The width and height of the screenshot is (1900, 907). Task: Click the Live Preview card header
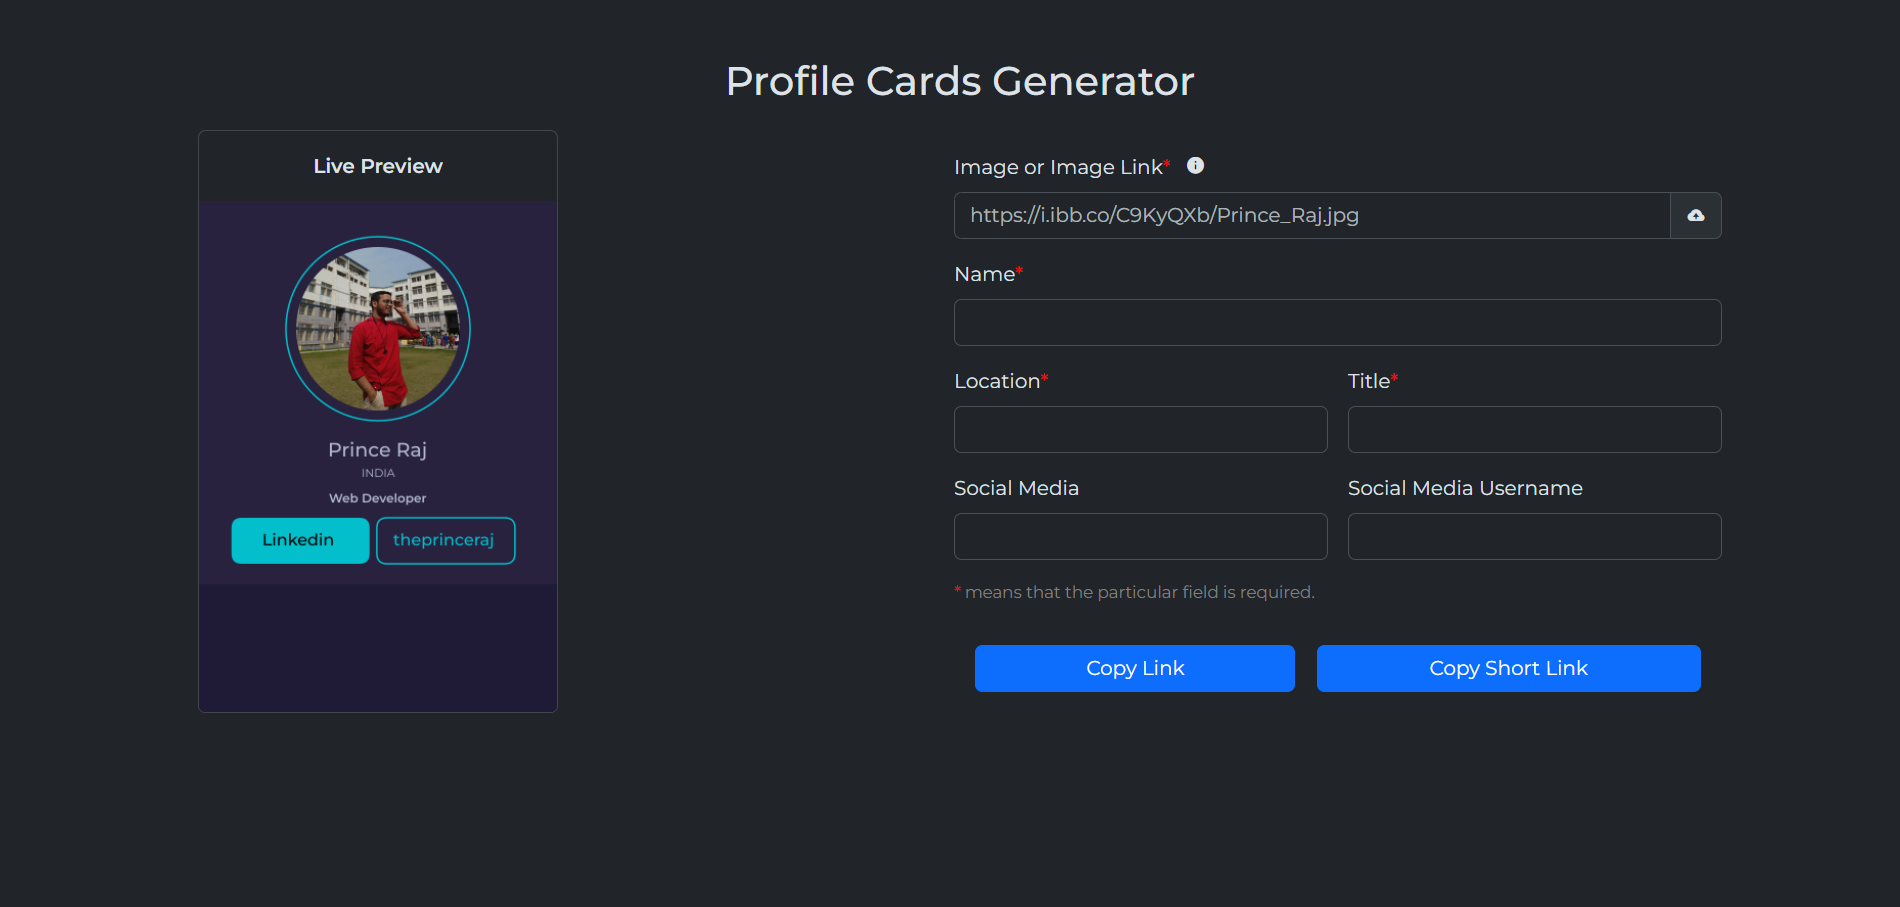click(x=377, y=166)
